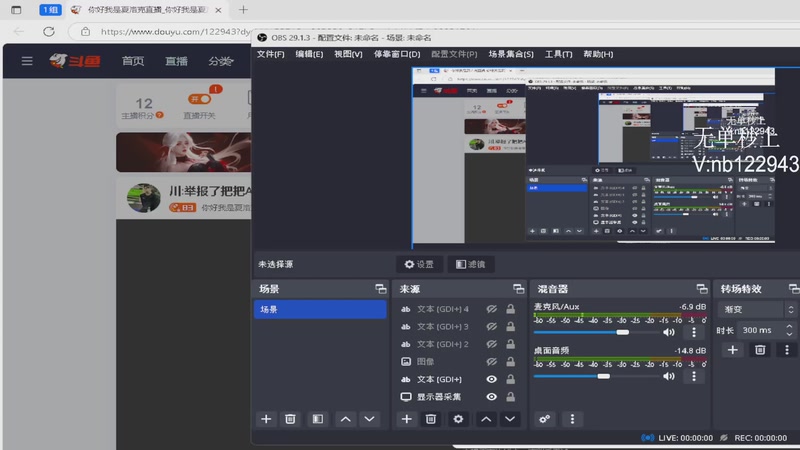Open 文件(F) menu
The image size is (800, 450).
270,54
